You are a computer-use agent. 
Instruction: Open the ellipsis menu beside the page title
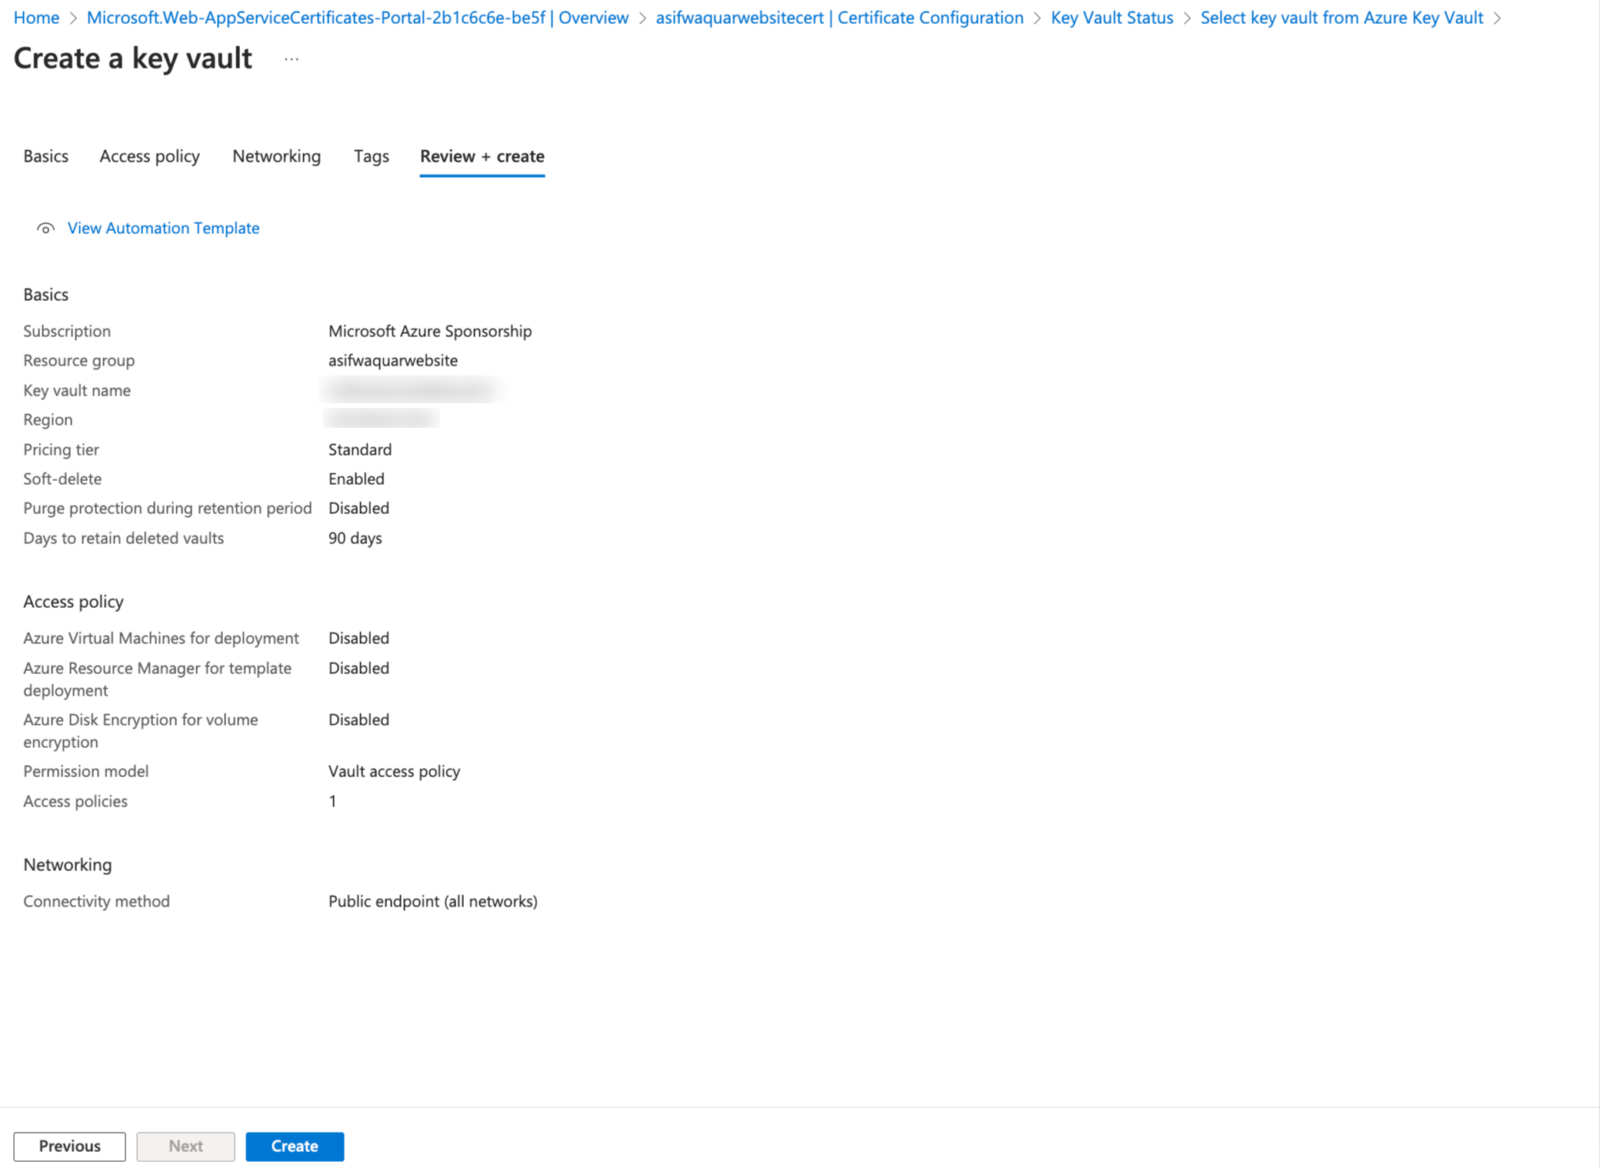291,59
